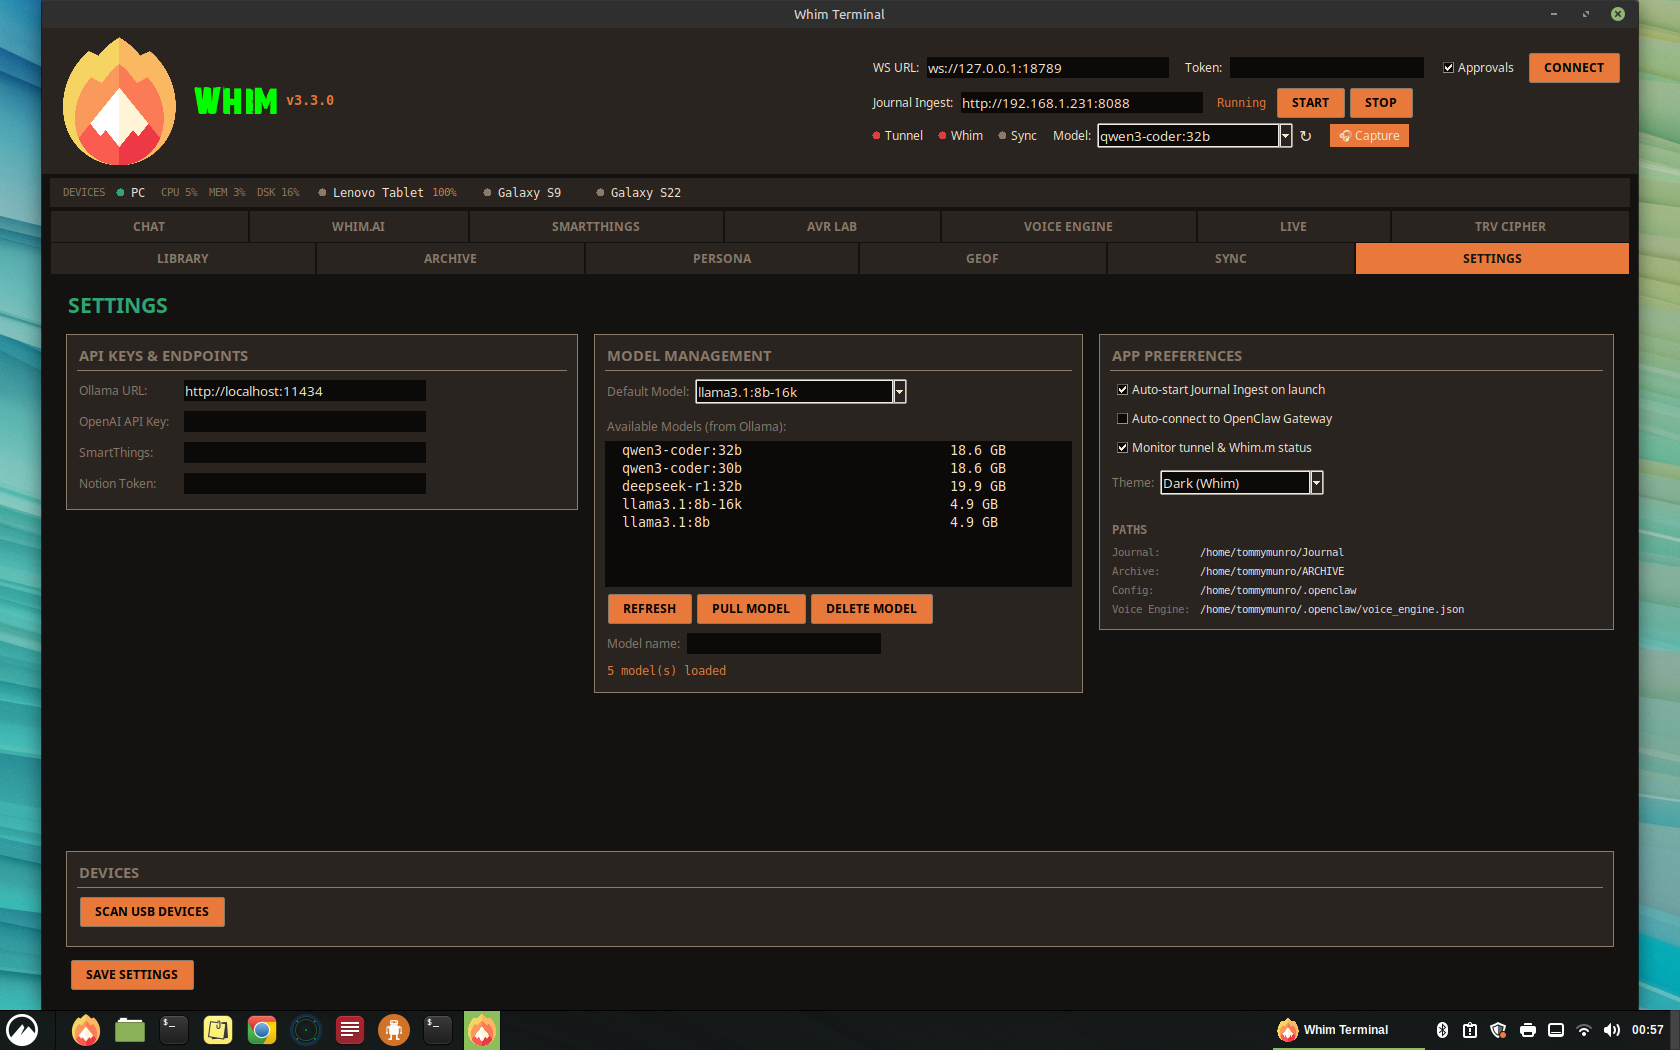Click SAVE SETTINGS at the bottom
The height and width of the screenshot is (1050, 1680).
point(131,974)
